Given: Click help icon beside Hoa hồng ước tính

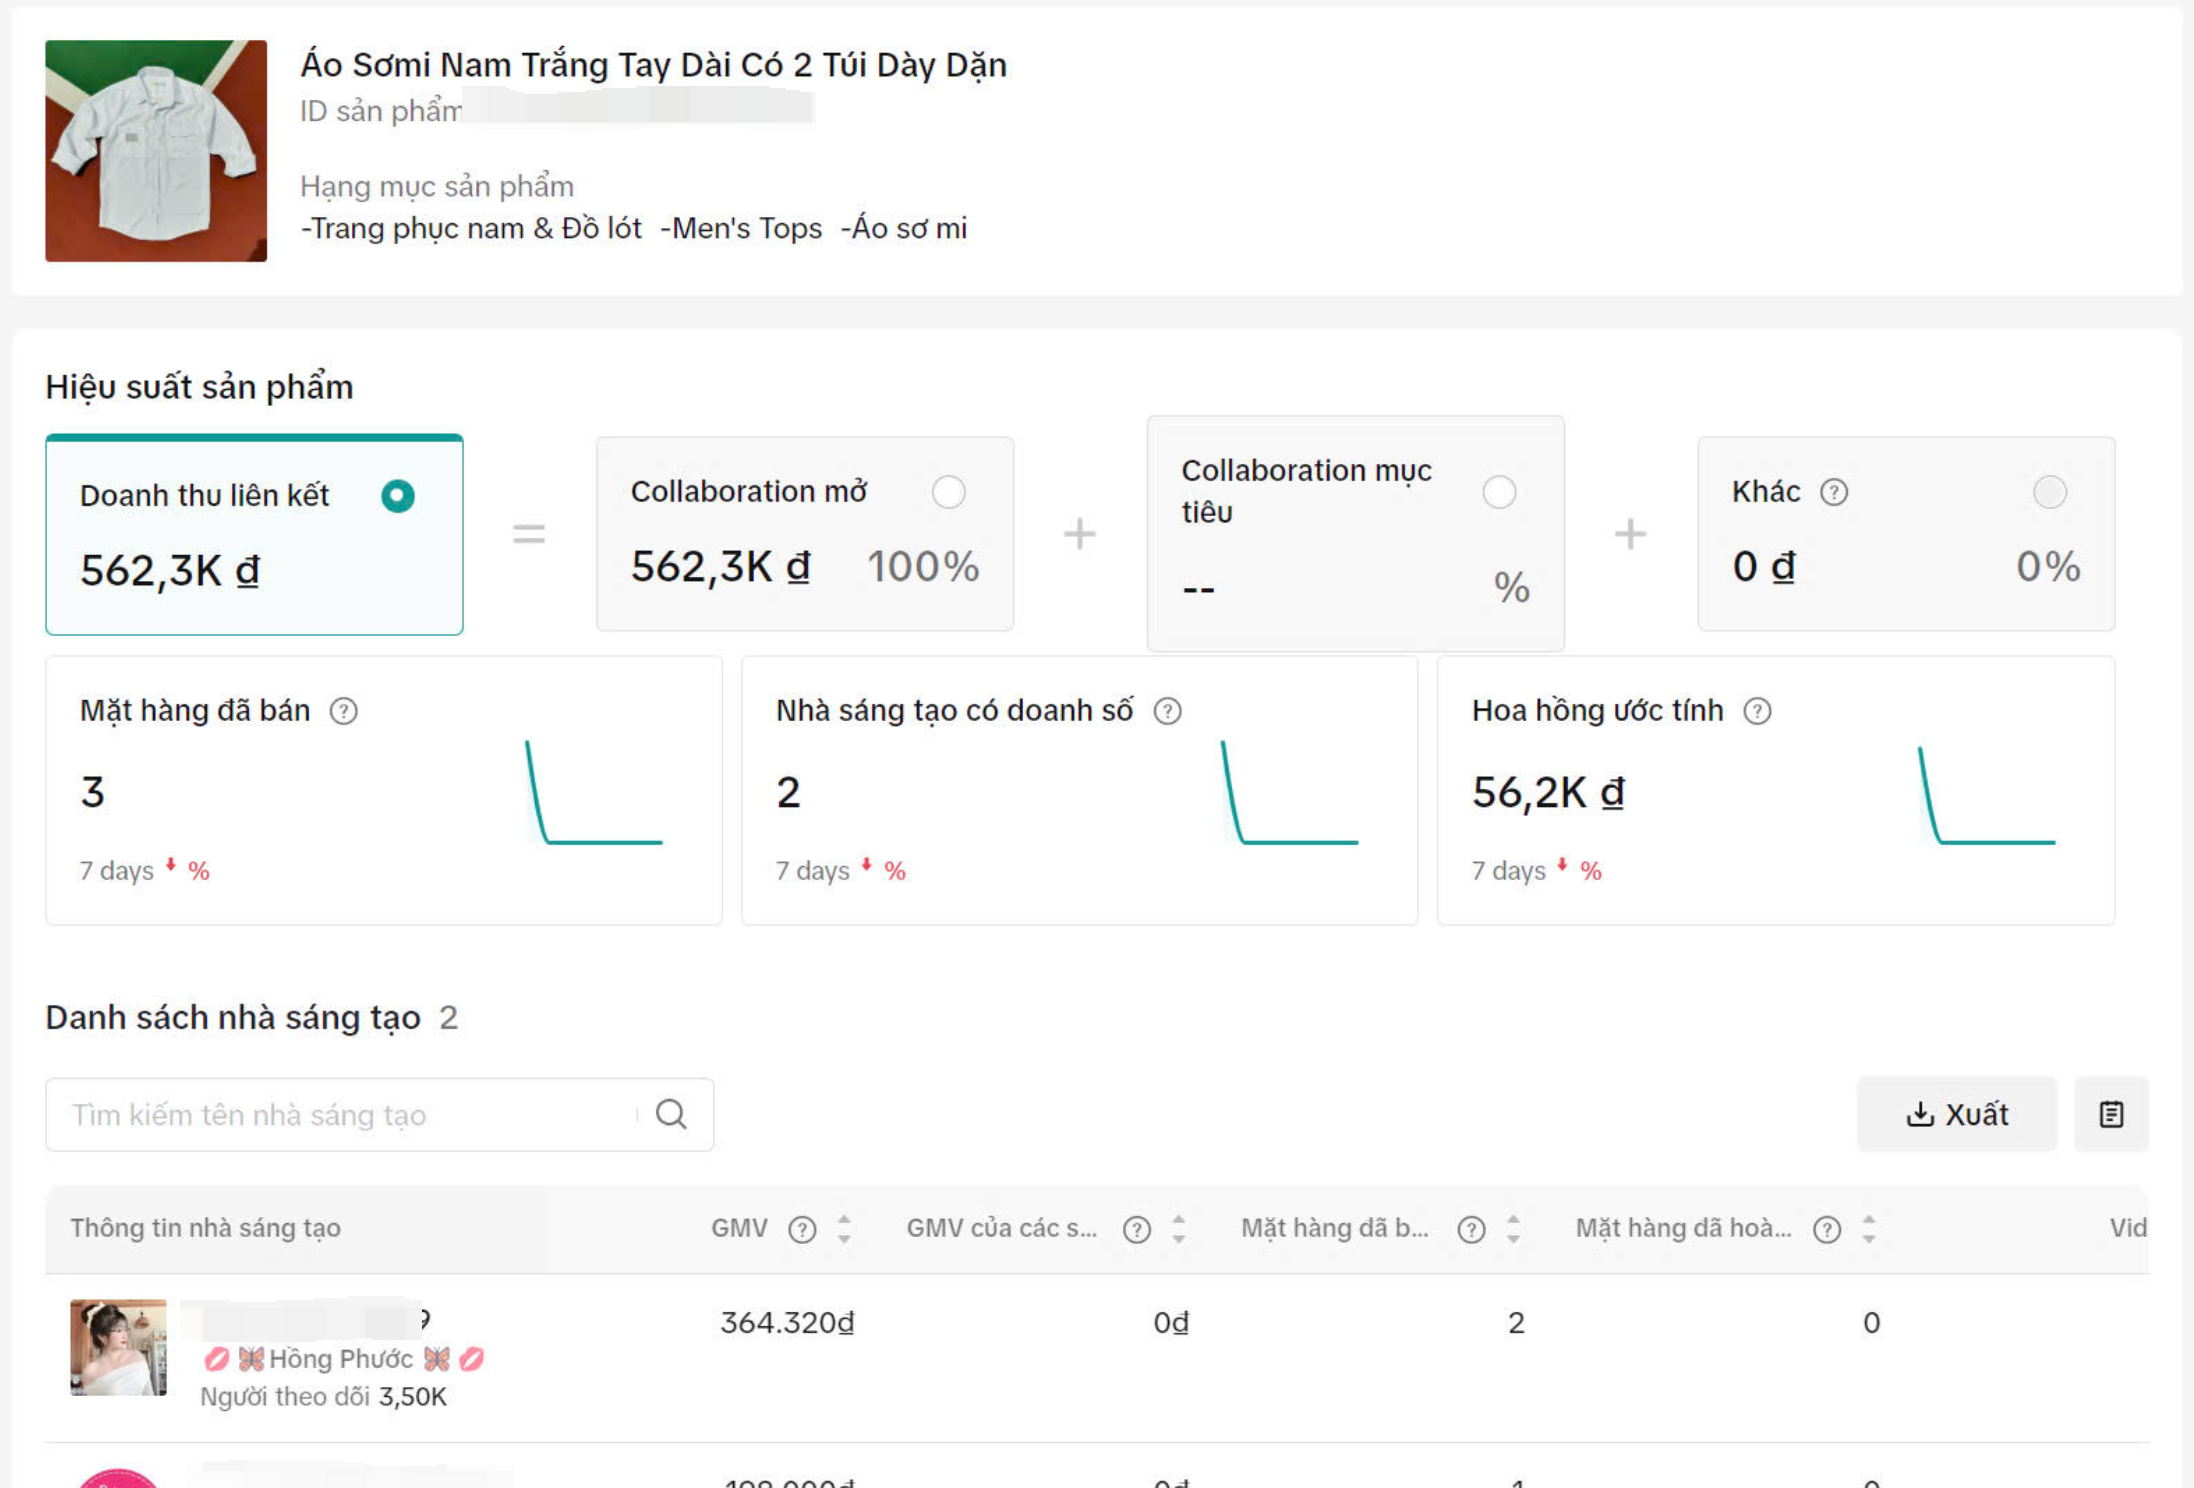Looking at the screenshot, I should pos(1757,711).
